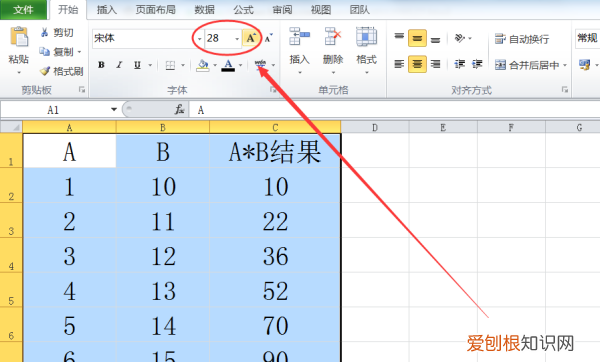
Task: Click the Cut (剪切) scissors icon
Action: tap(44, 33)
